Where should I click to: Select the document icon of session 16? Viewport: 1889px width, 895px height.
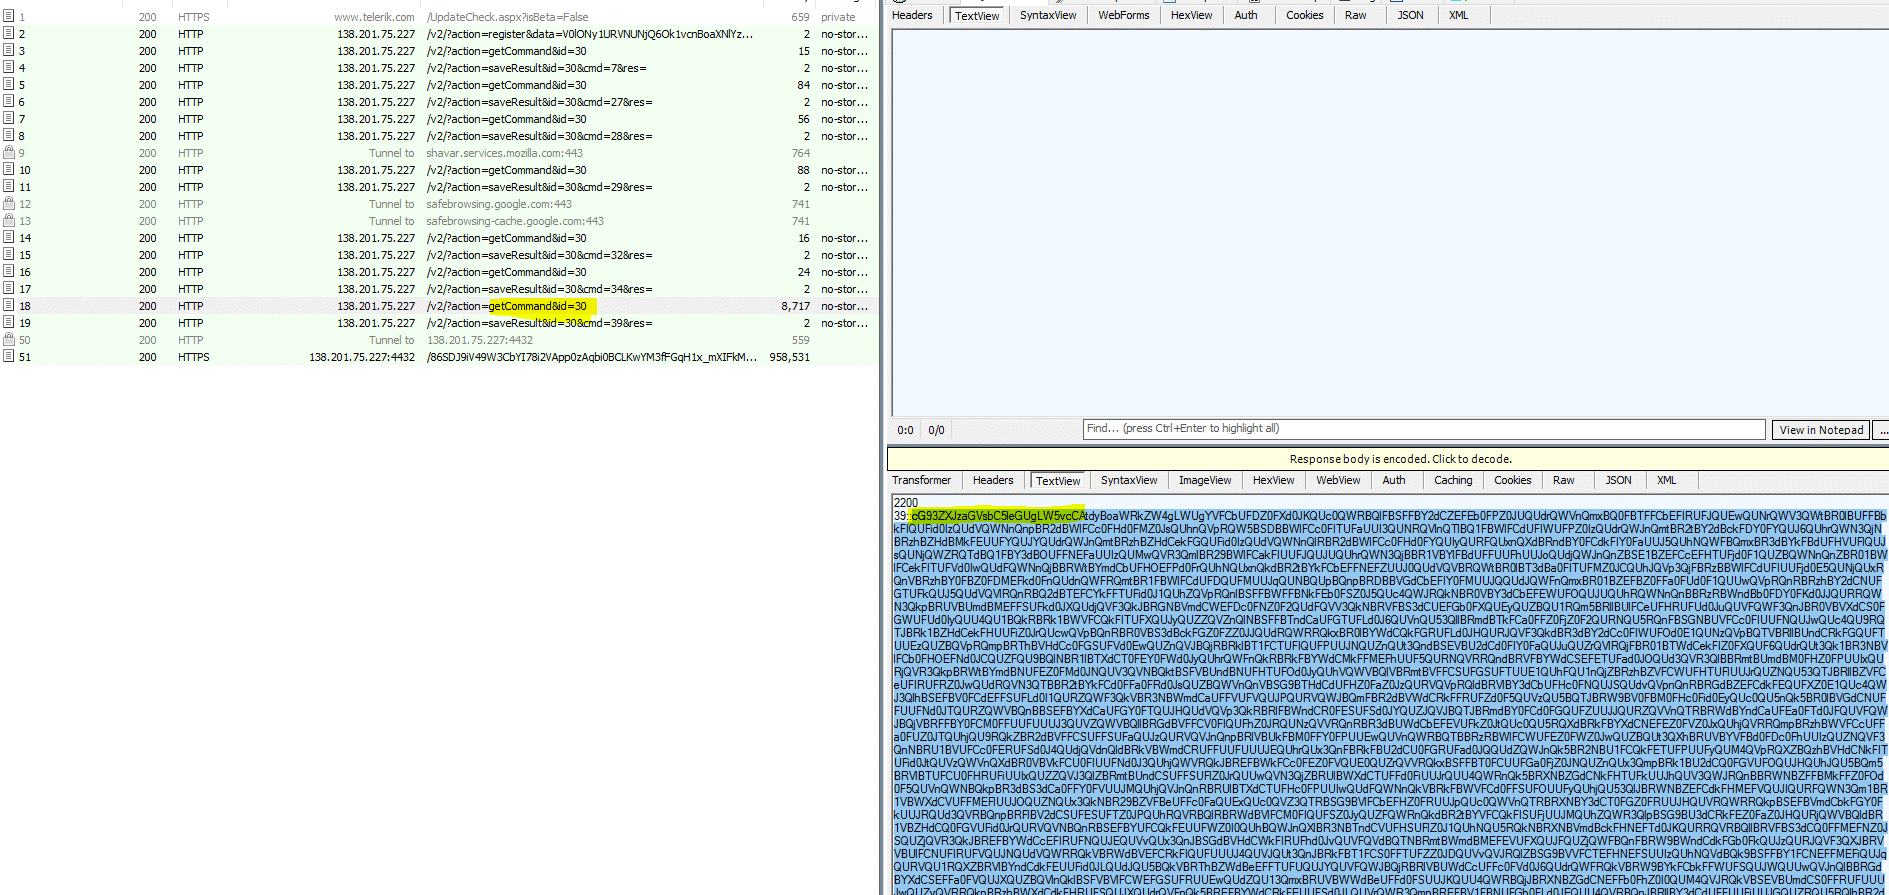pos(8,272)
